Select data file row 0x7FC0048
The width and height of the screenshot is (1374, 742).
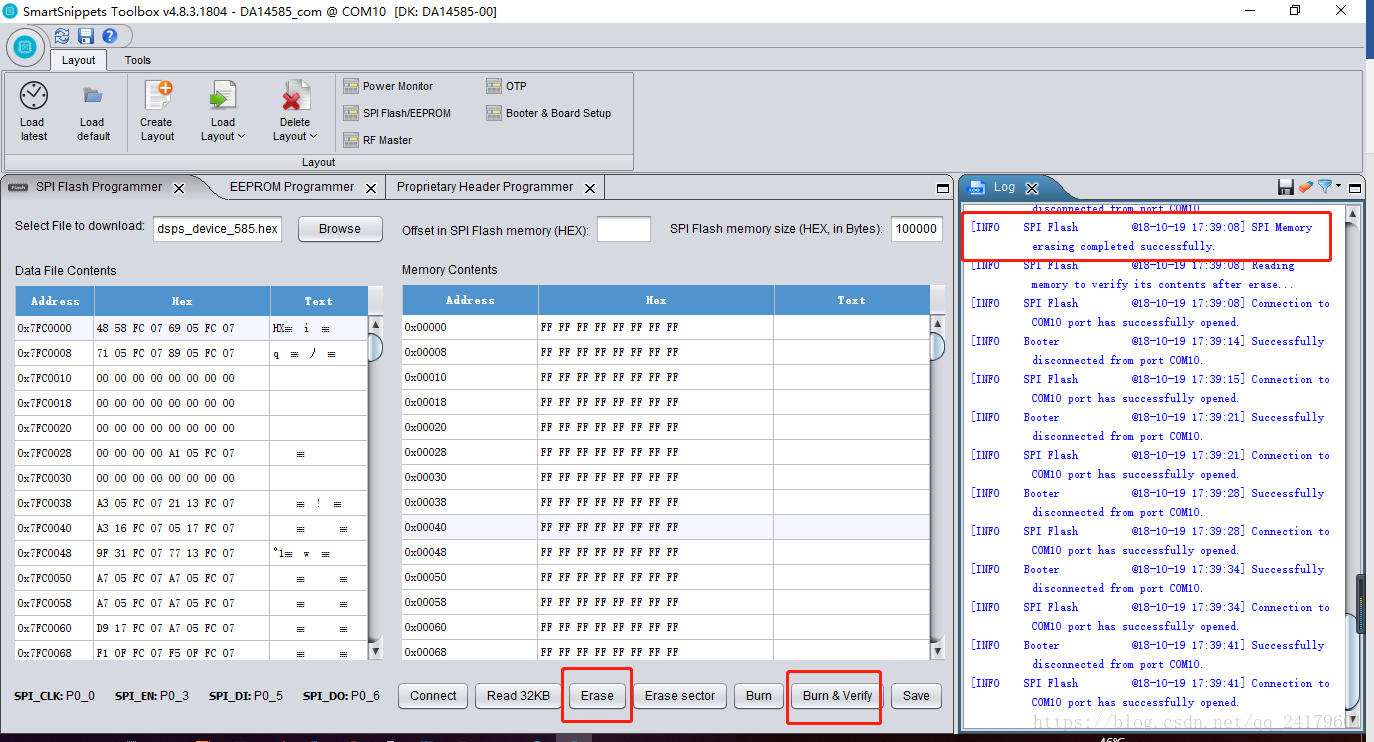click(x=192, y=553)
